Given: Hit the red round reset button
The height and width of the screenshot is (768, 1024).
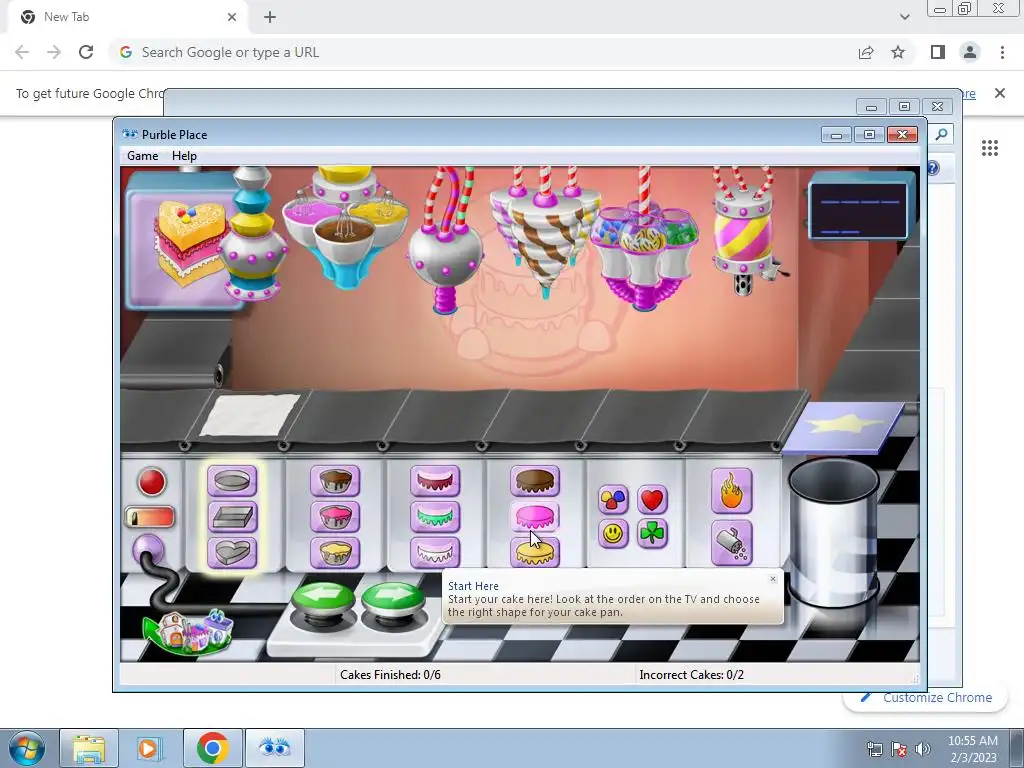Looking at the screenshot, I should pos(152,482).
